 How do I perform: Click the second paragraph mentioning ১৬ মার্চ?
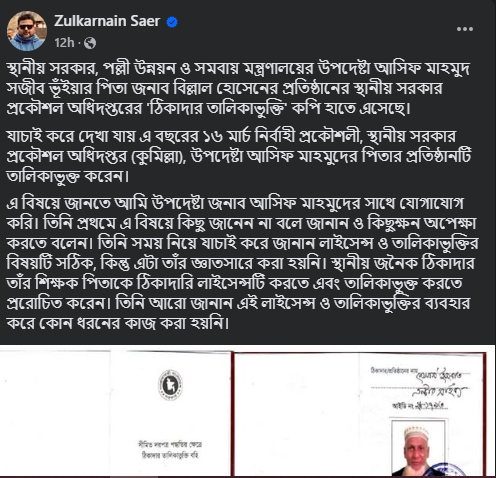(x=239, y=156)
